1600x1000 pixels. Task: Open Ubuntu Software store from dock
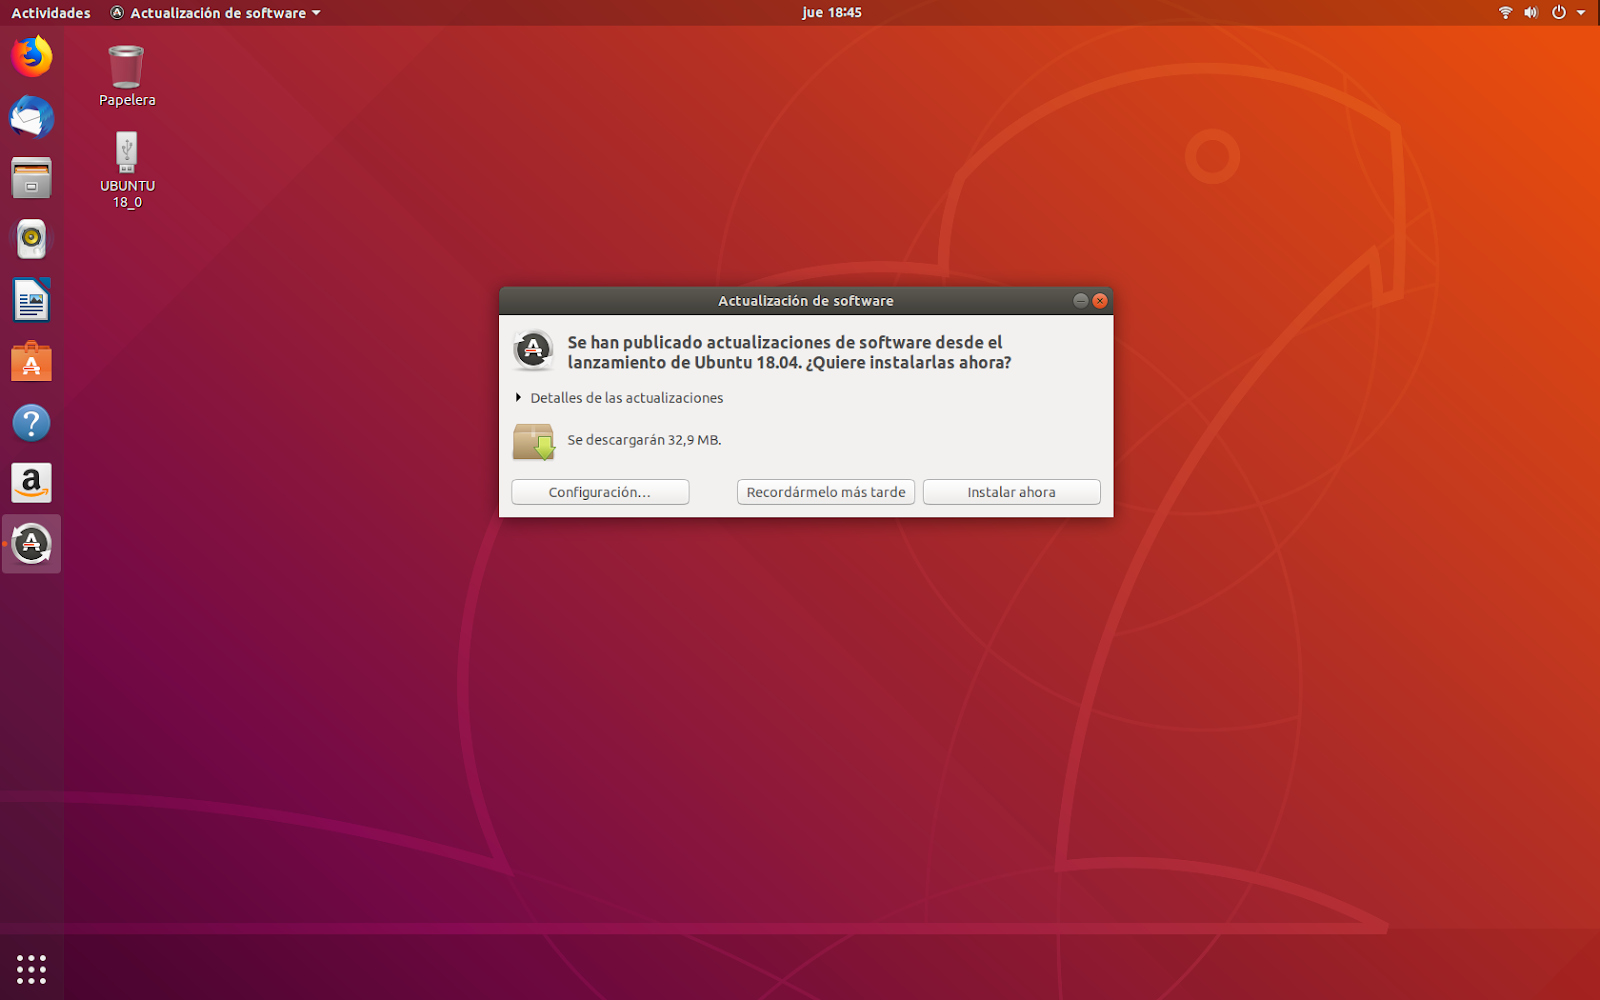coord(32,361)
